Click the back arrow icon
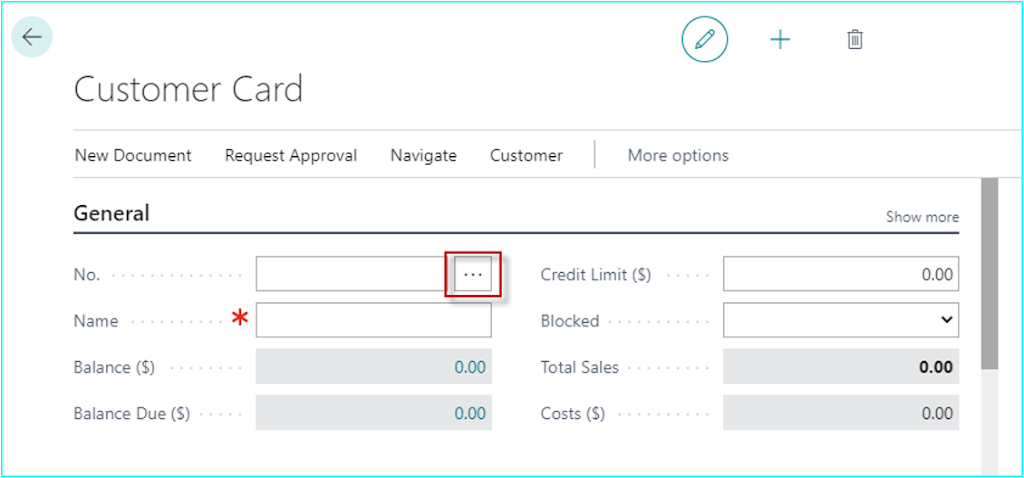 32,37
